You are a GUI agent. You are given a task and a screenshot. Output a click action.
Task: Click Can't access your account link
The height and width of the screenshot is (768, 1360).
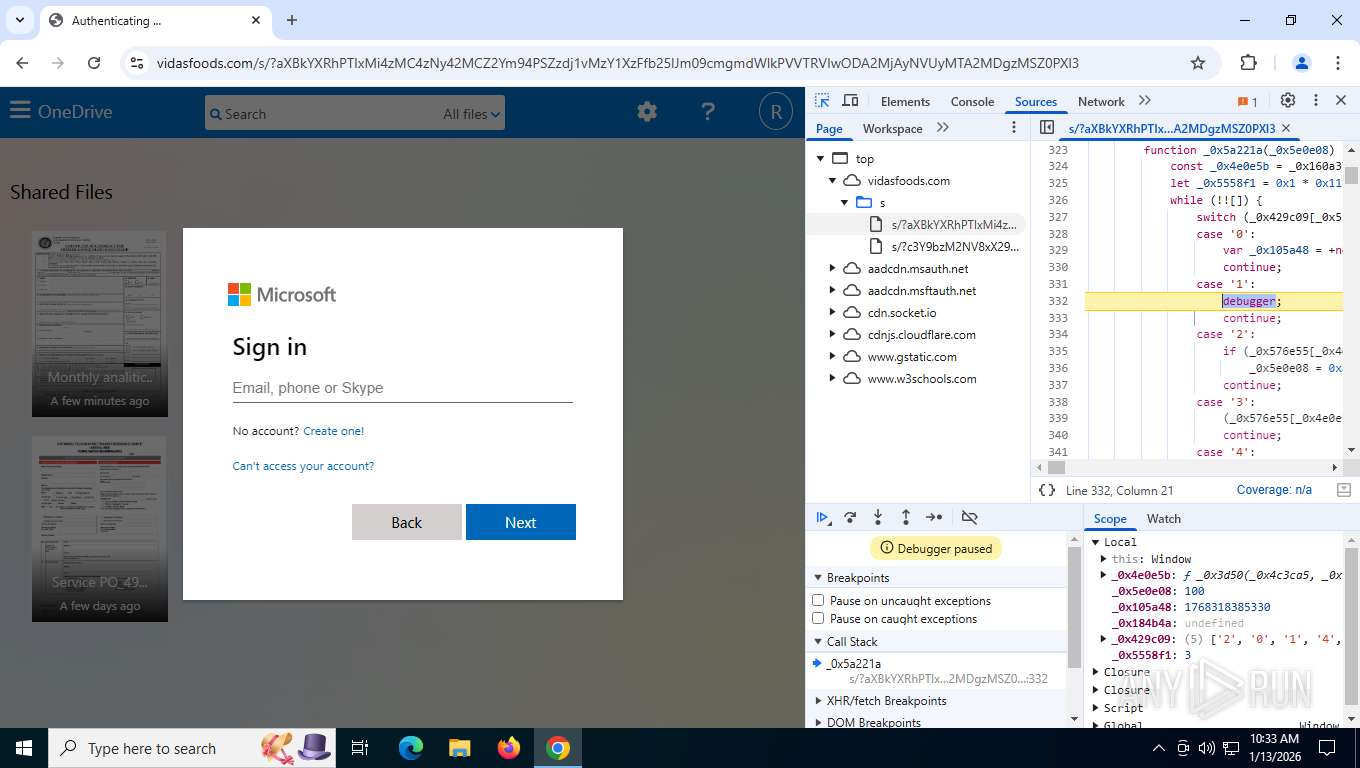tap(303, 466)
